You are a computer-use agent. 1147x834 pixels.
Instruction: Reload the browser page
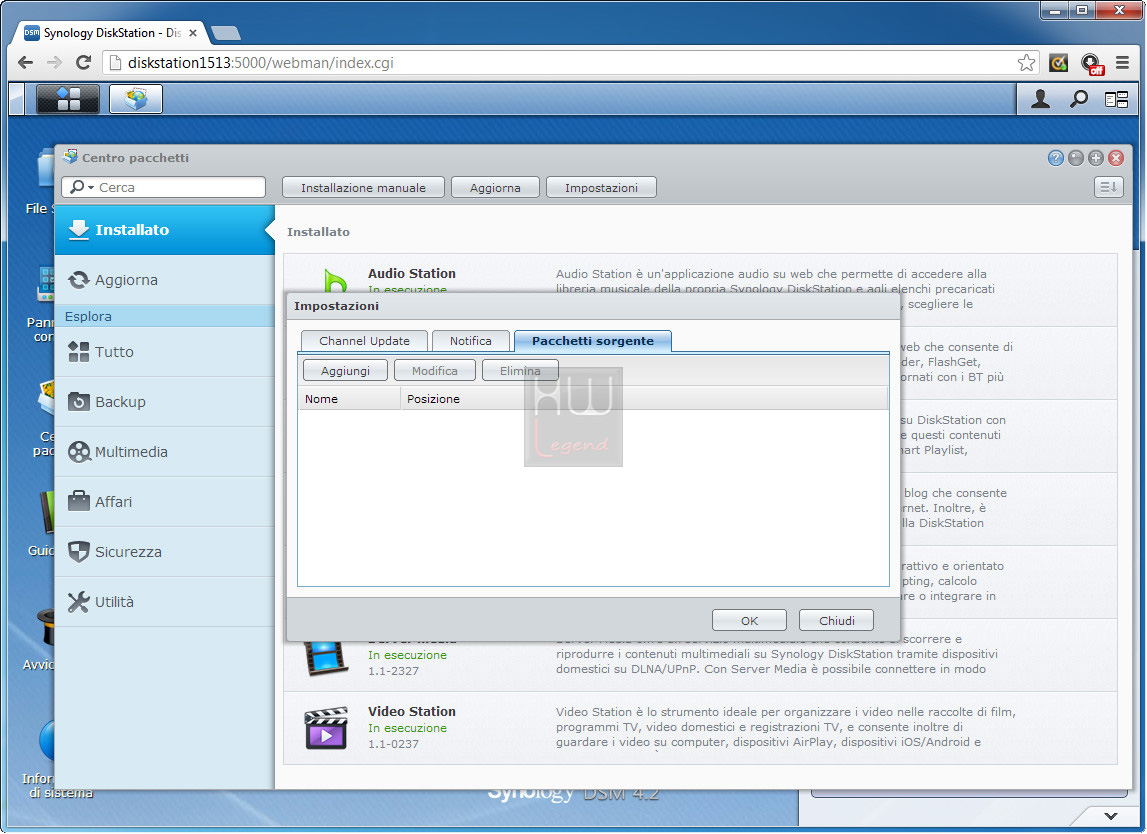83,63
